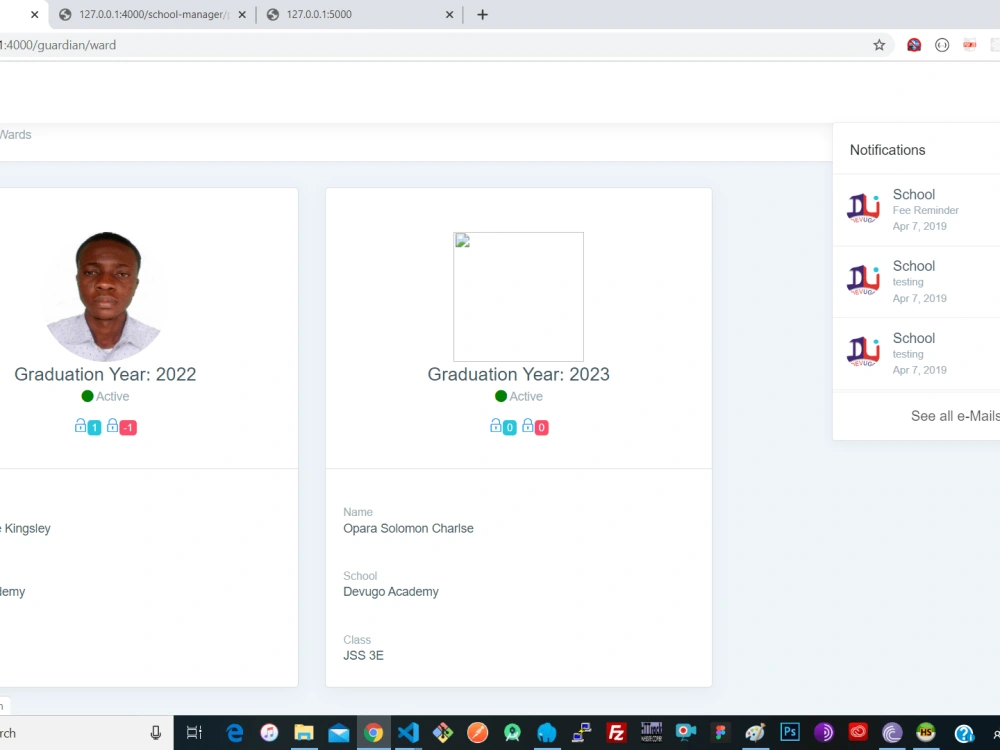Click See all e-Mails link

tap(955, 416)
